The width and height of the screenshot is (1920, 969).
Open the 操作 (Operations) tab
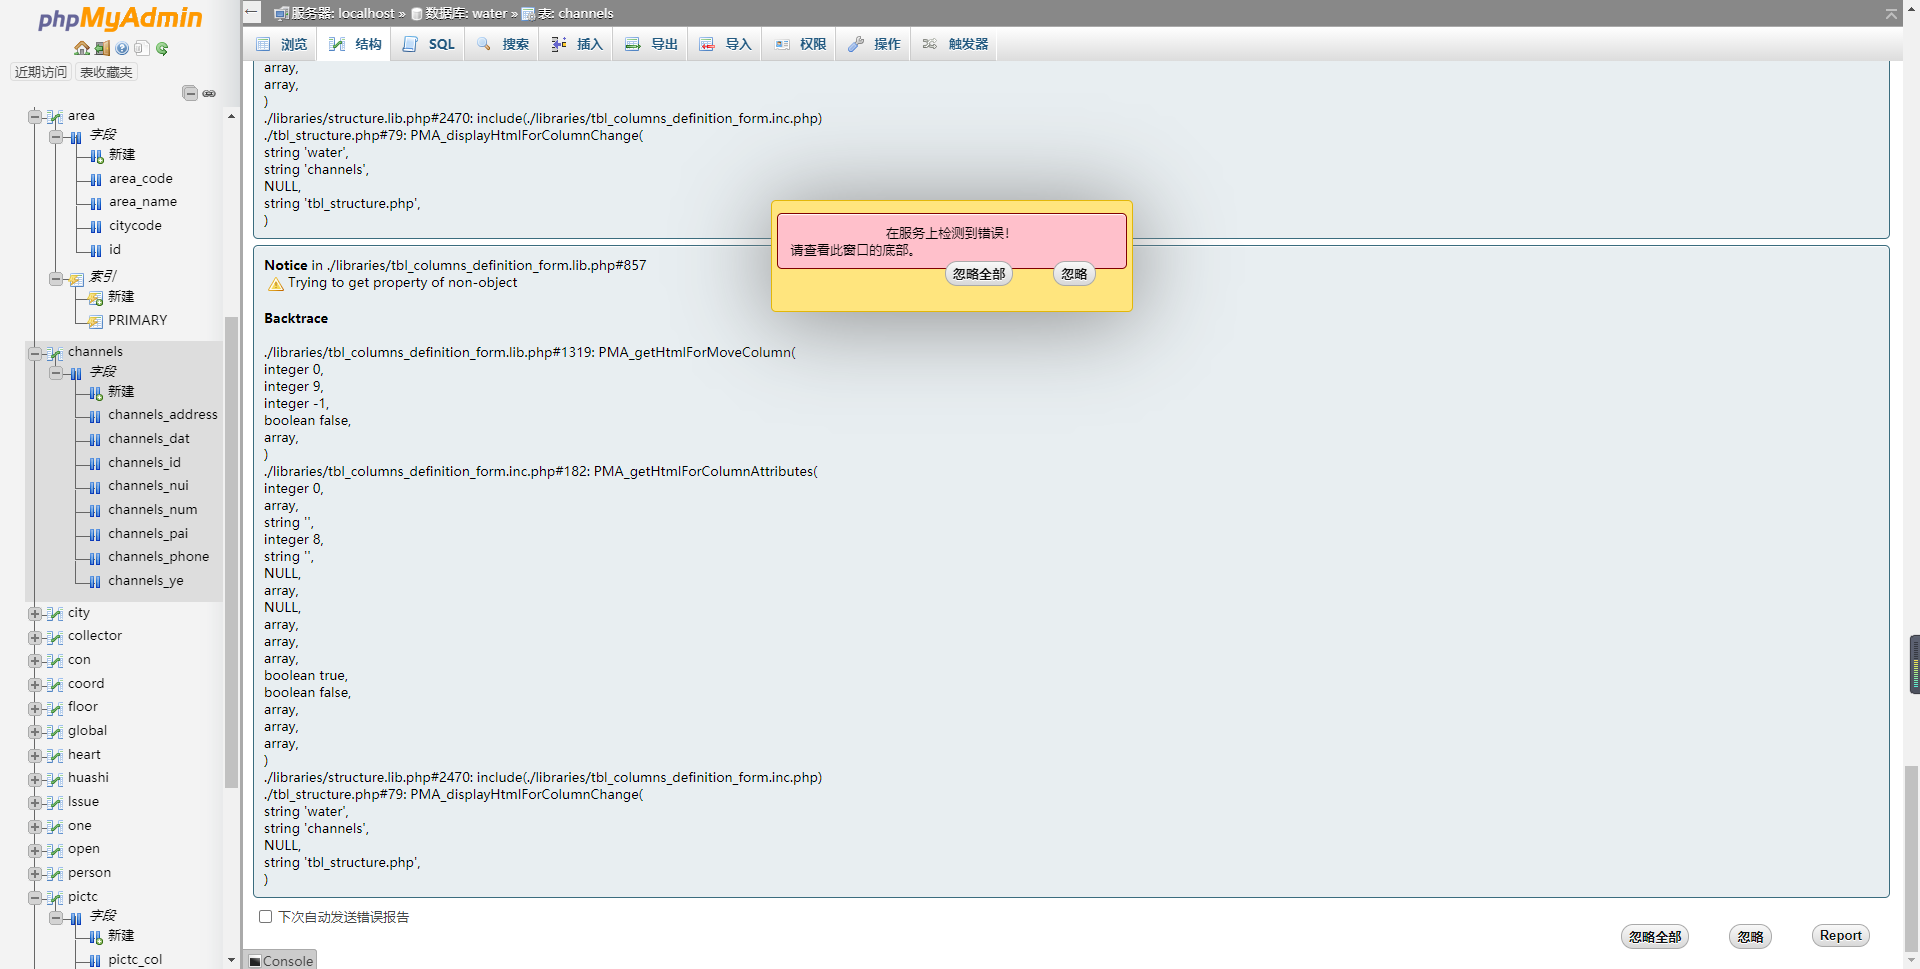[x=874, y=44]
